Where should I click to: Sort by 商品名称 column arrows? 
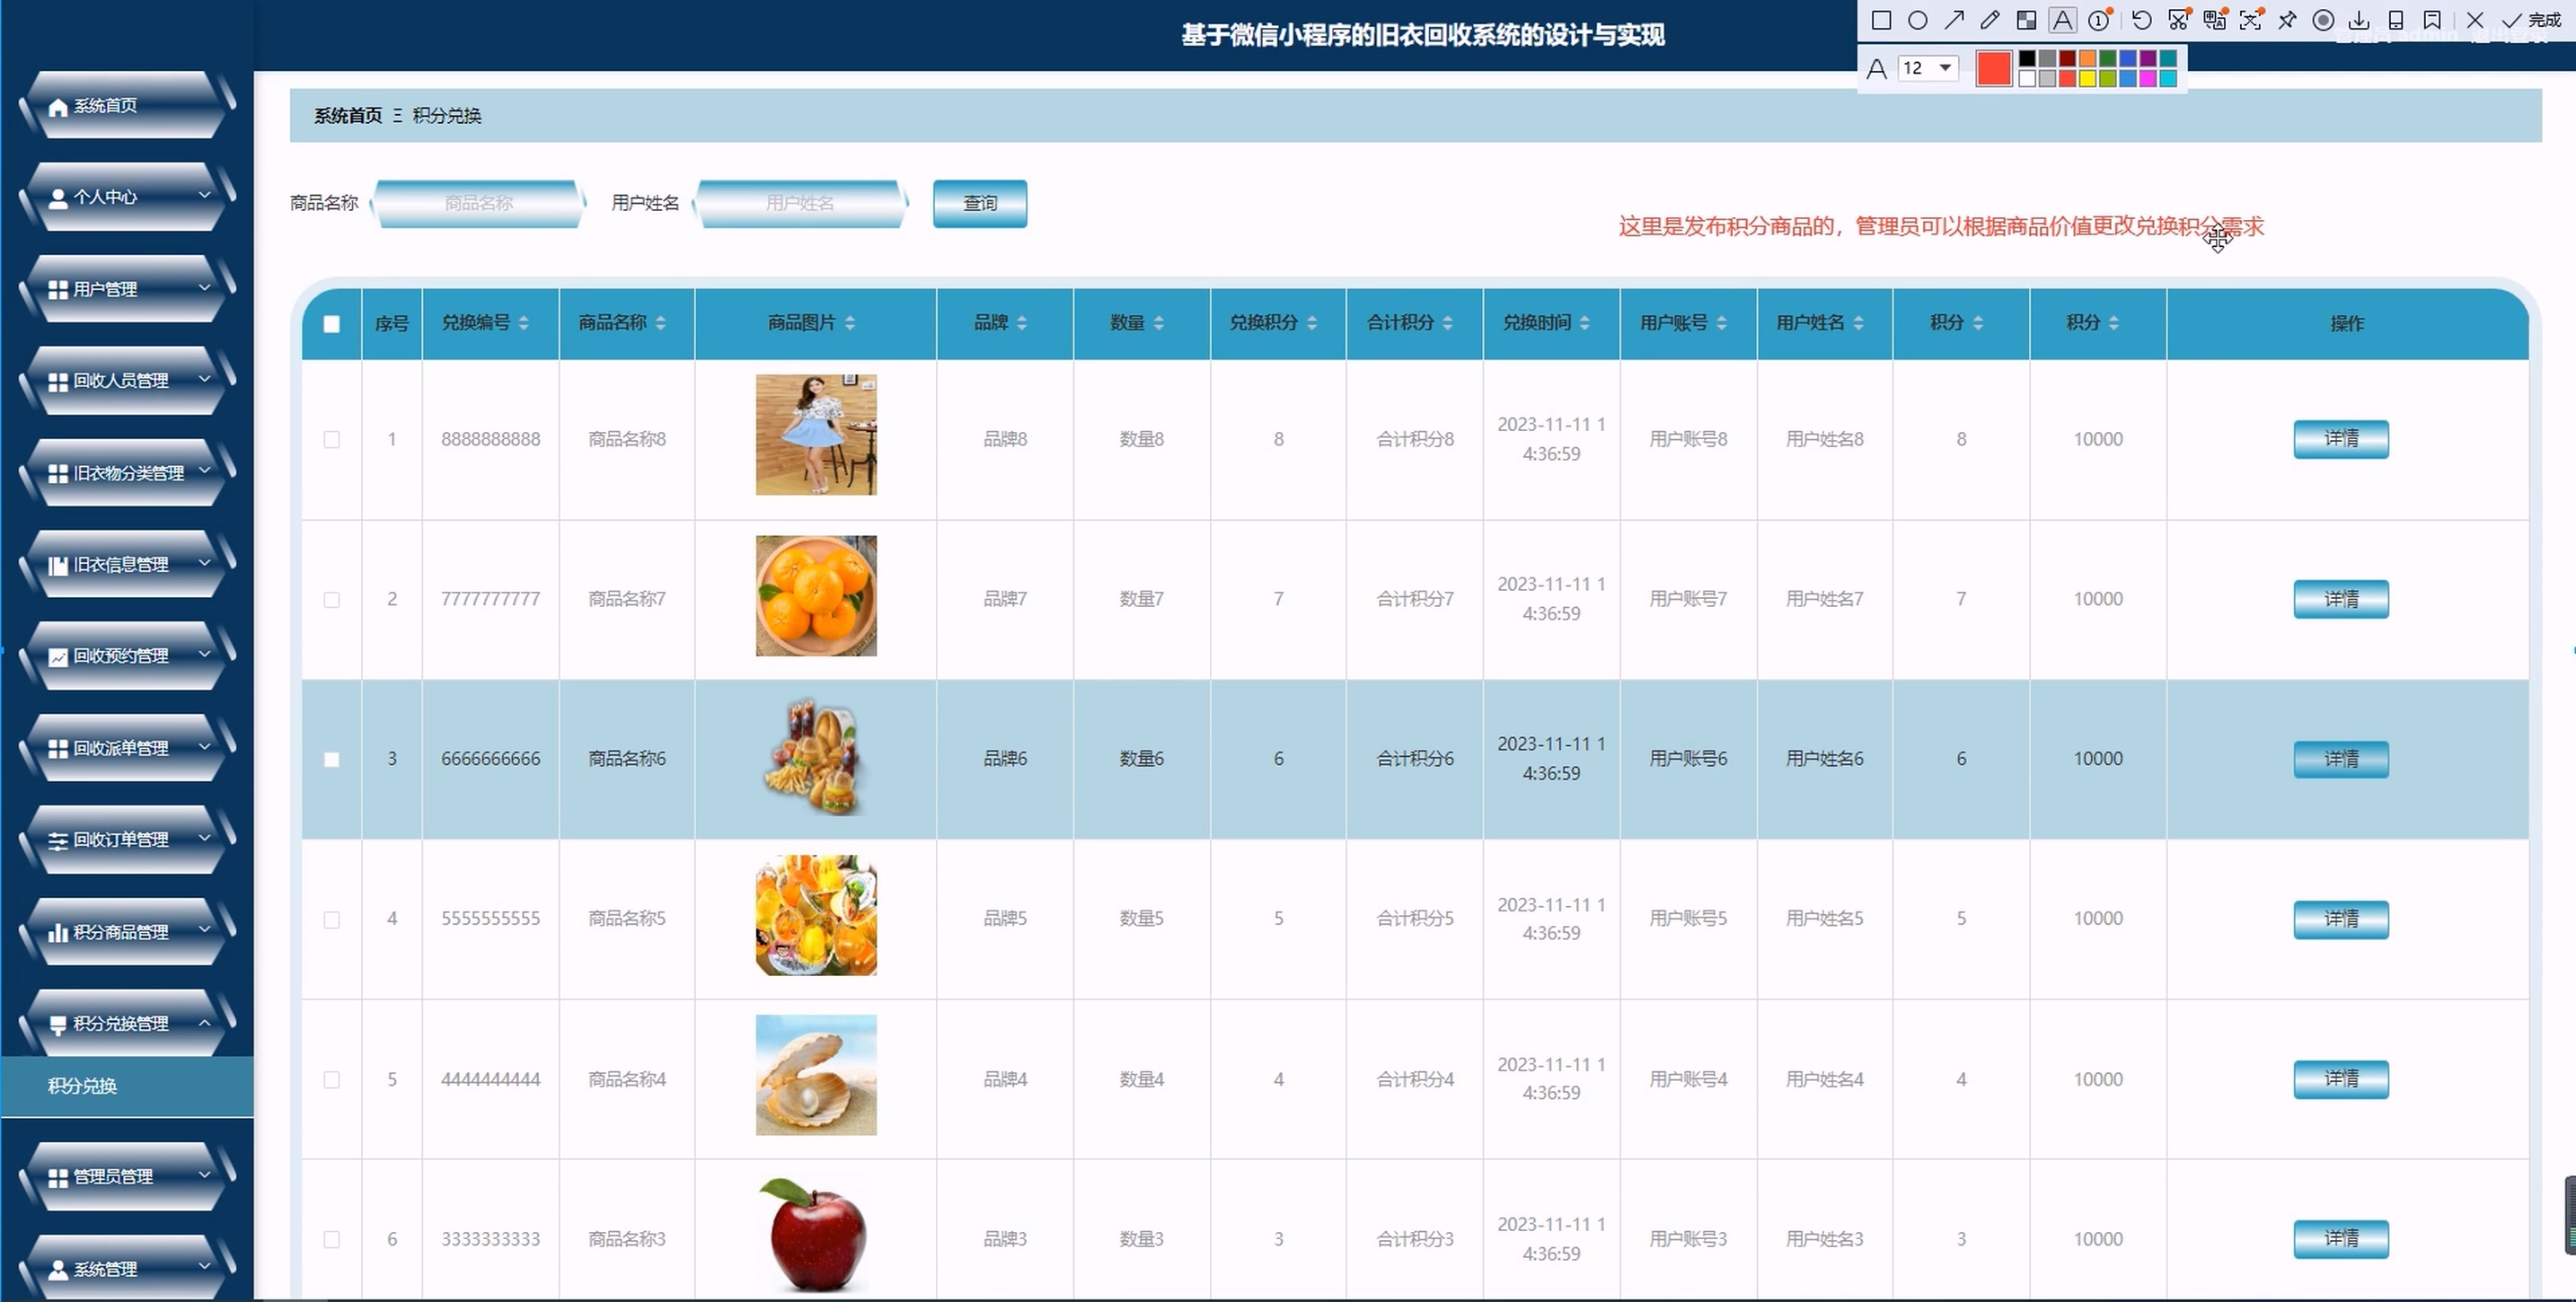[661, 323]
